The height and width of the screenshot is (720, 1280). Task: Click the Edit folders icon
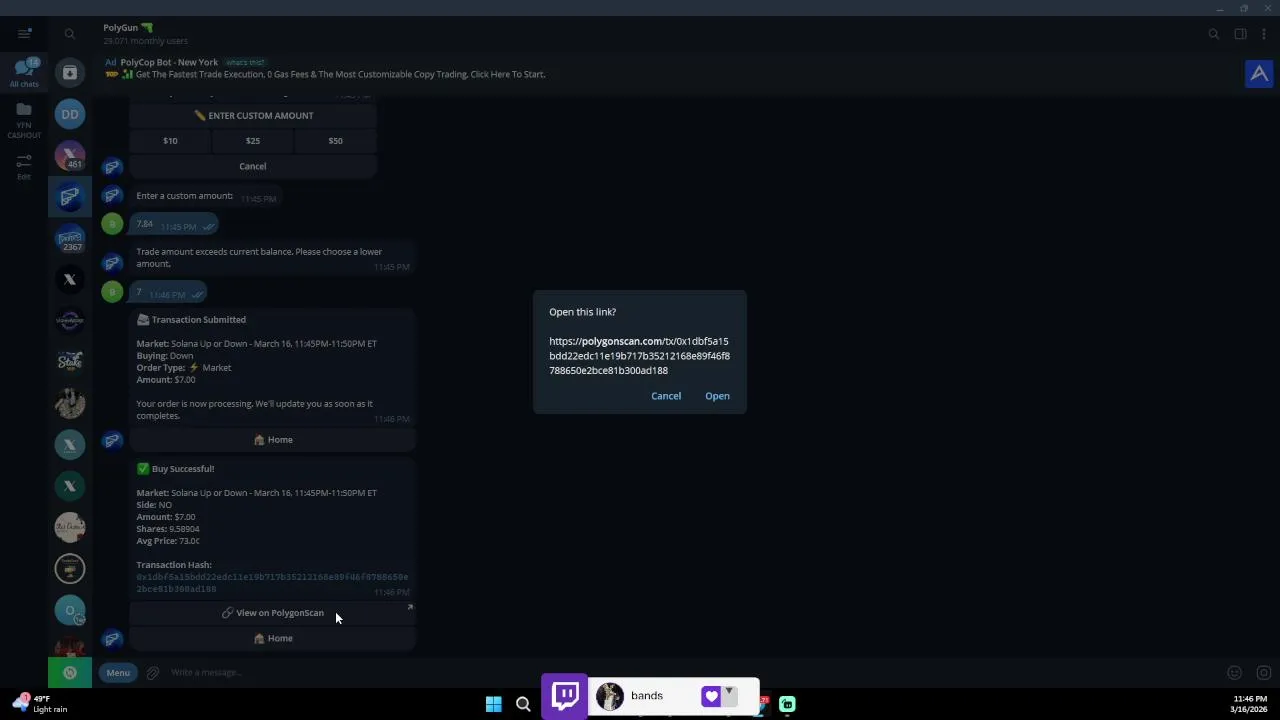click(x=24, y=165)
